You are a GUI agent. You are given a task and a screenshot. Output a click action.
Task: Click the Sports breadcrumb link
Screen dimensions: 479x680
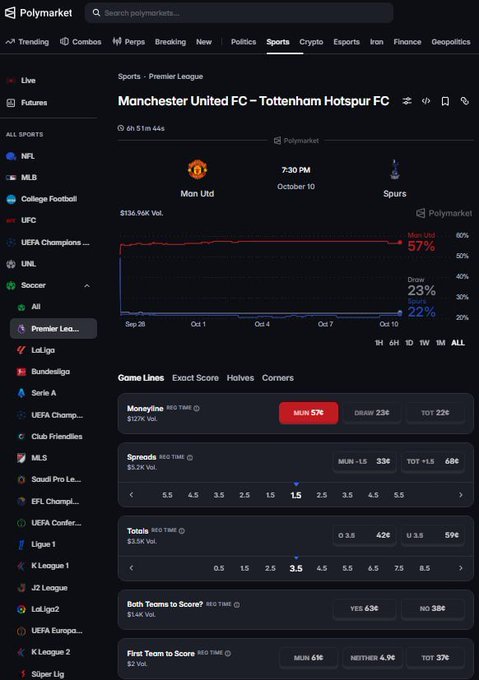click(x=129, y=76)
